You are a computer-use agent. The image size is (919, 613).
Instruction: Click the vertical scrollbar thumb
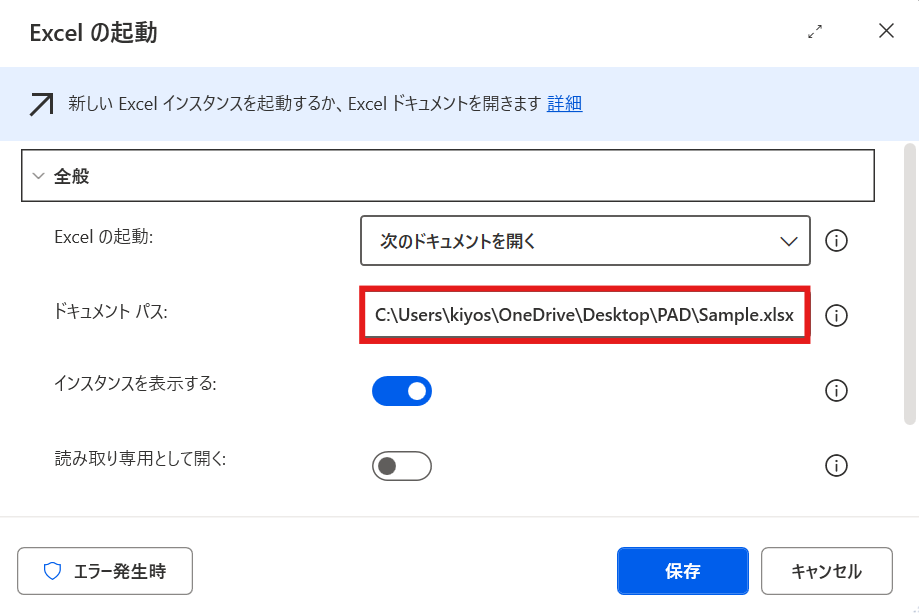(x=910, y=284)
